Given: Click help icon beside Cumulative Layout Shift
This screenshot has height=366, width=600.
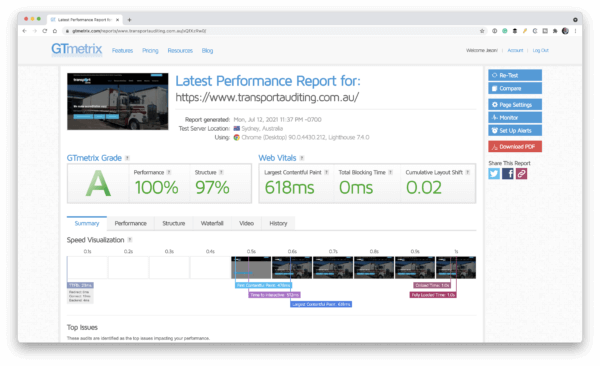Looking at the screenshot, I should click(x=468, y=172).
